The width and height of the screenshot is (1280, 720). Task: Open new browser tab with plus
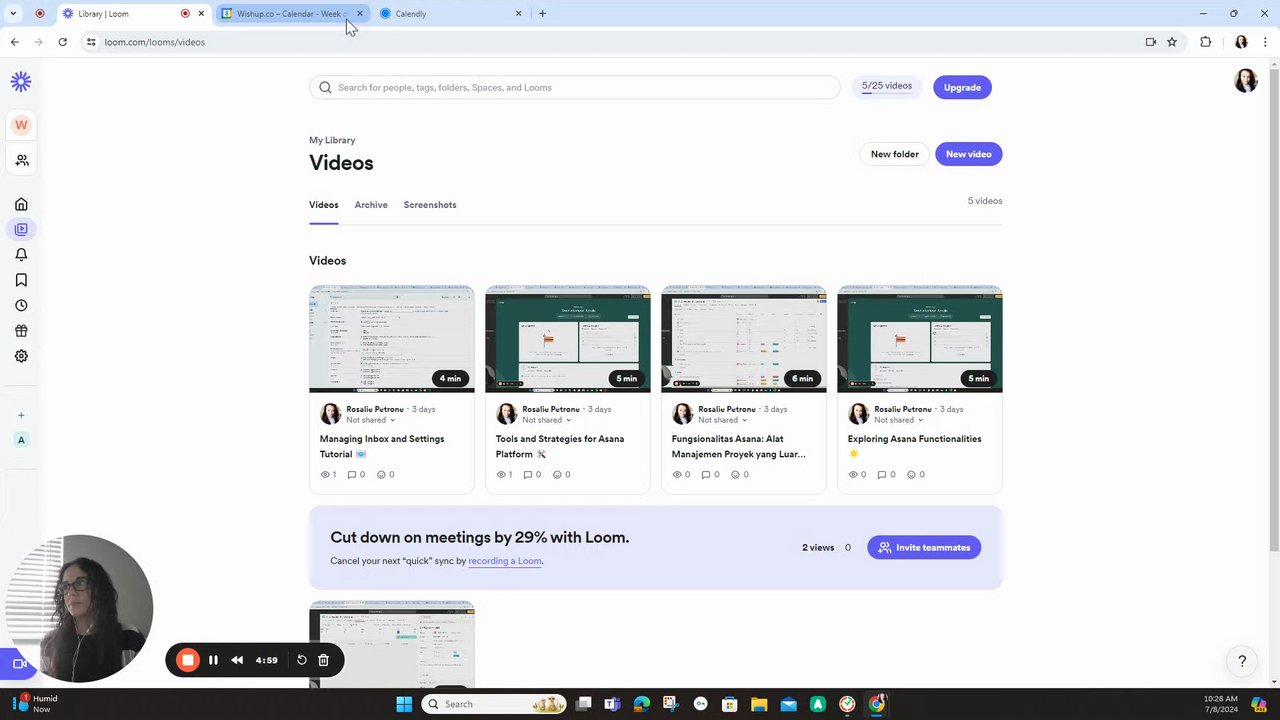542,14
